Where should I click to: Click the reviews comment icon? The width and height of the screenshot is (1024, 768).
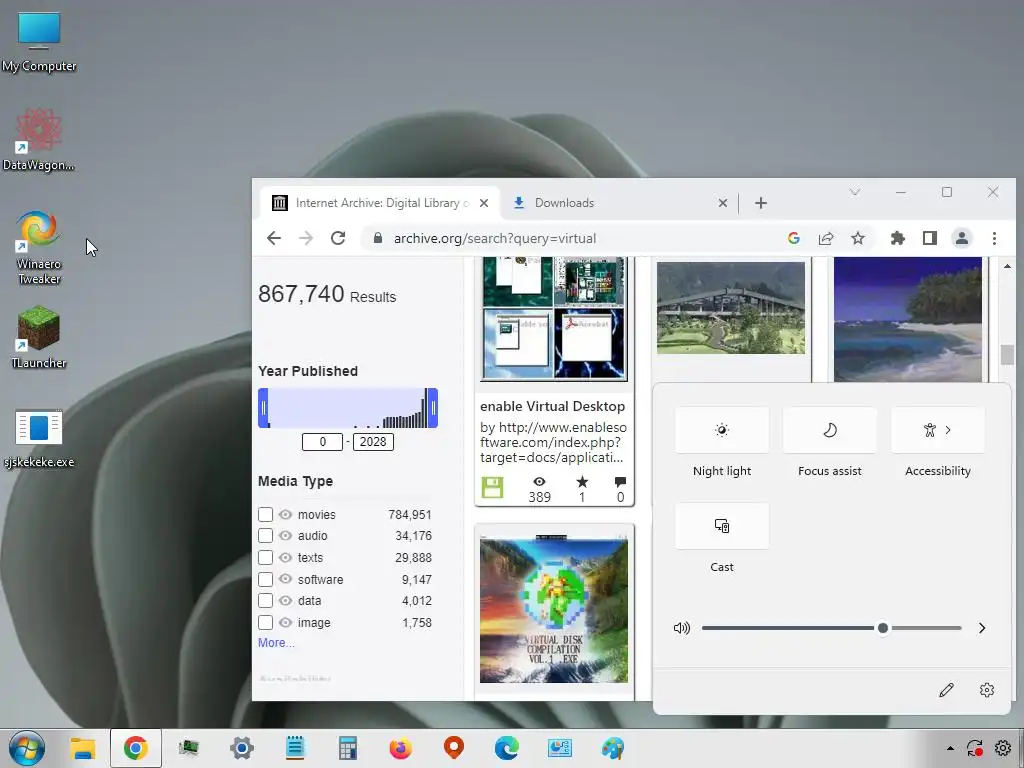coord(620,482)
